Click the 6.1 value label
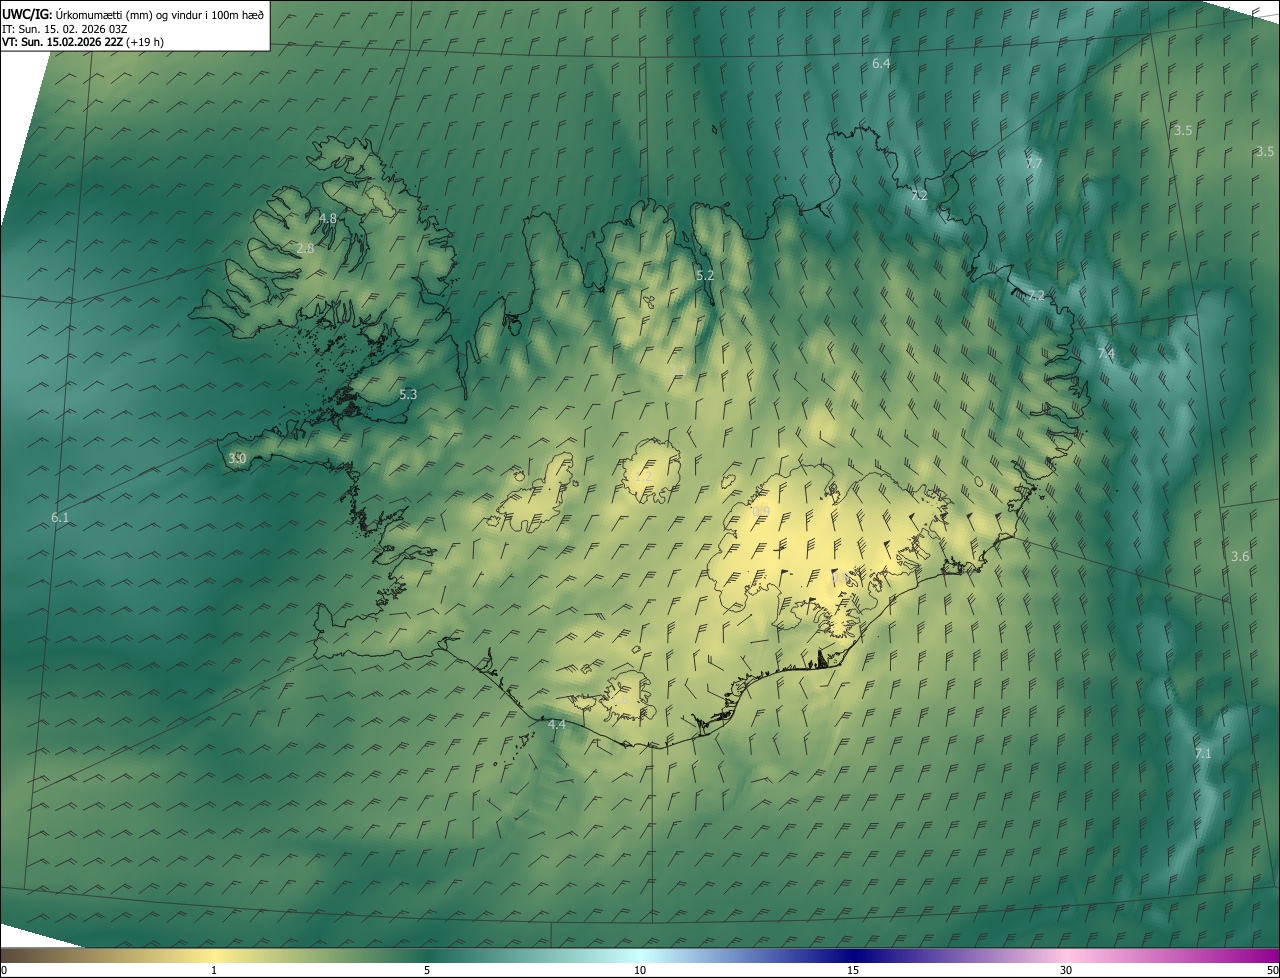 tap(60, 517)
